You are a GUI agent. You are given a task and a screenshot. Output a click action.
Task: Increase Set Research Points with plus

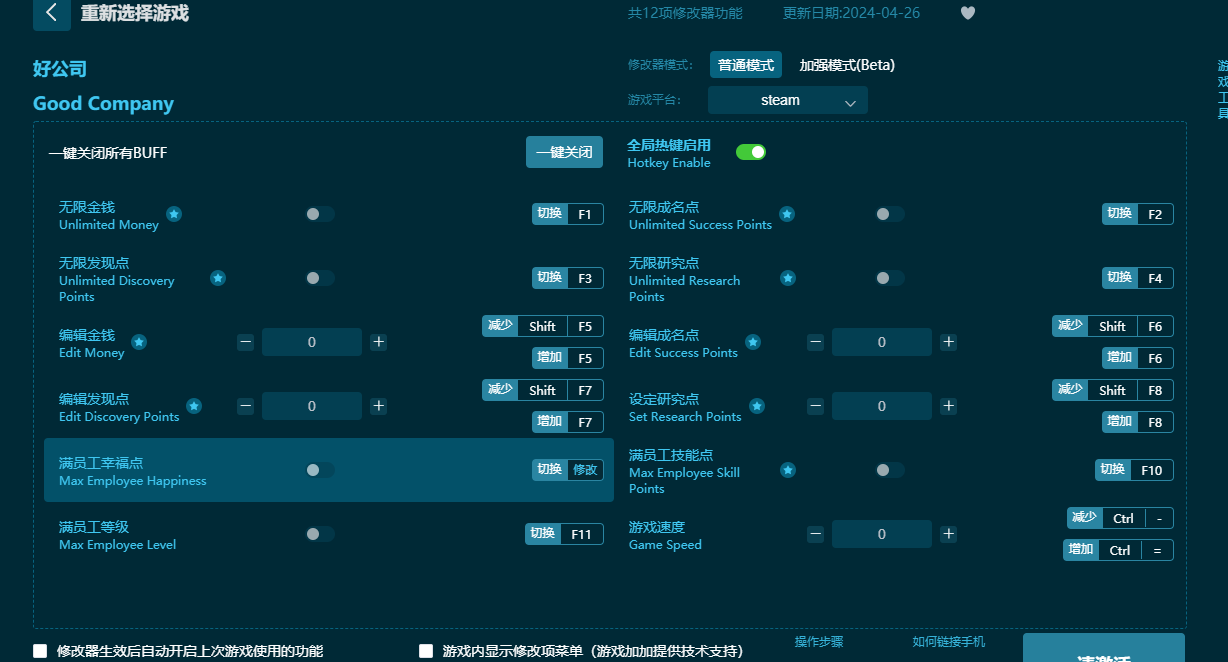pos(948,406)
